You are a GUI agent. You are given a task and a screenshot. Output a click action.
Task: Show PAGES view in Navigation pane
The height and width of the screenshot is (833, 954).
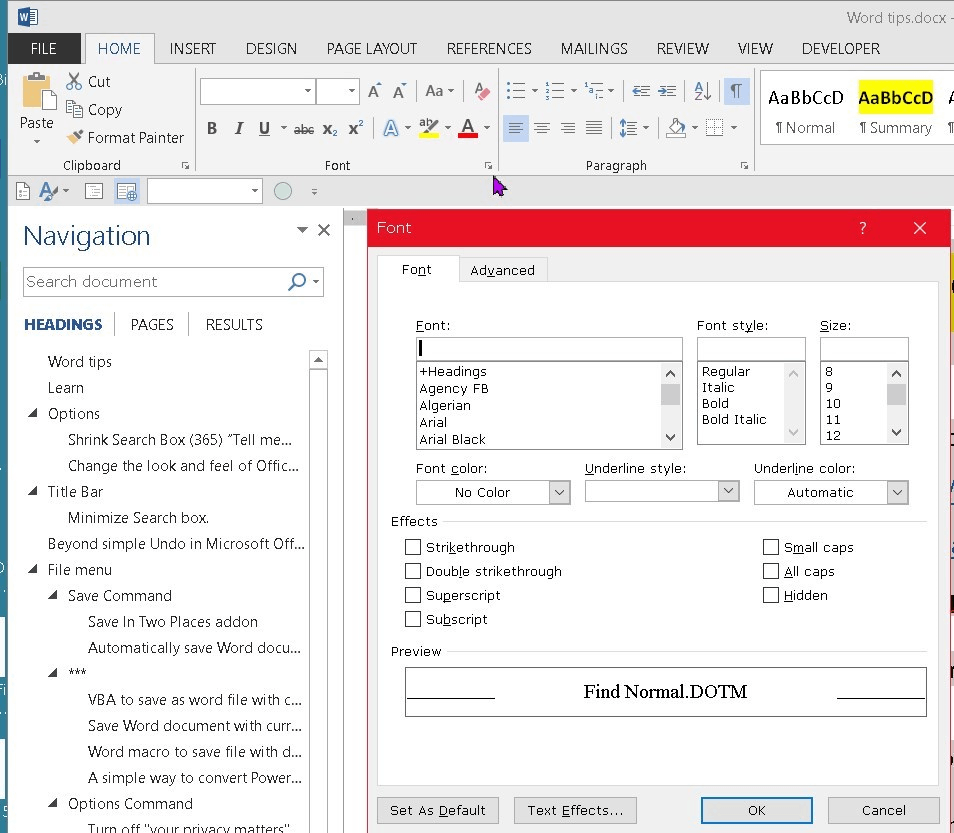[152, 325]
